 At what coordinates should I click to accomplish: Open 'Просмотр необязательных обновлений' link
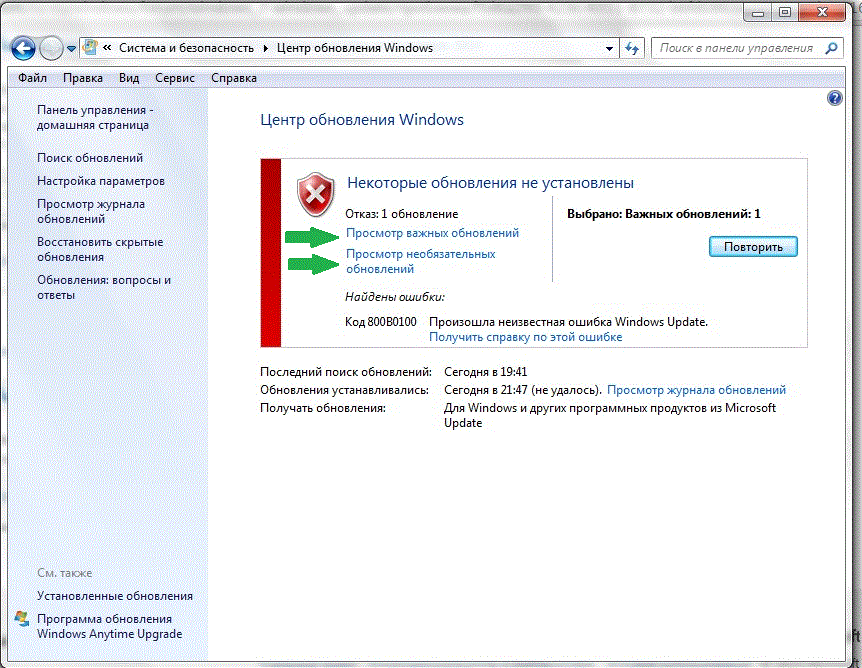(421, 261)
